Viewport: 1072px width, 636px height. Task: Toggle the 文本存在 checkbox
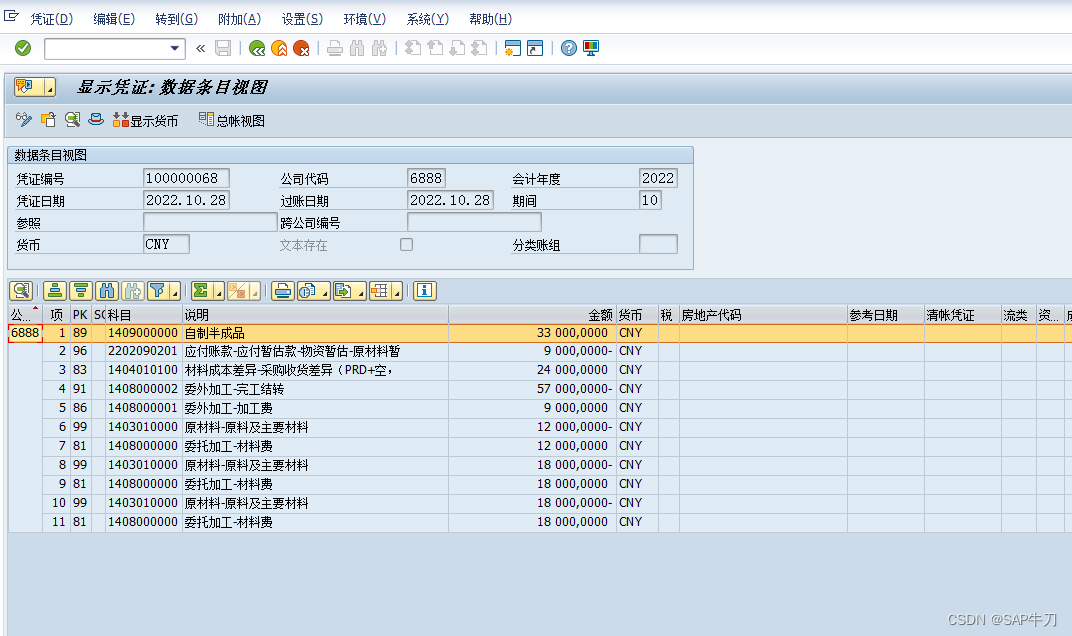pyautogui.click(x=407, y=245)
